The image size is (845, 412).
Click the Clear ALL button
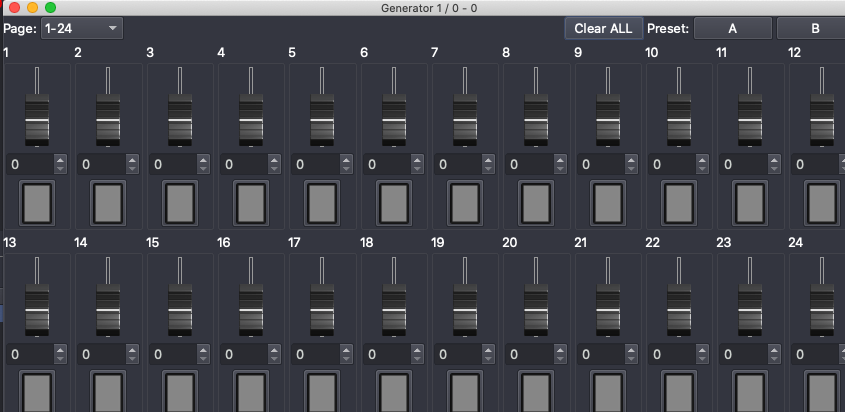(604, 29)
